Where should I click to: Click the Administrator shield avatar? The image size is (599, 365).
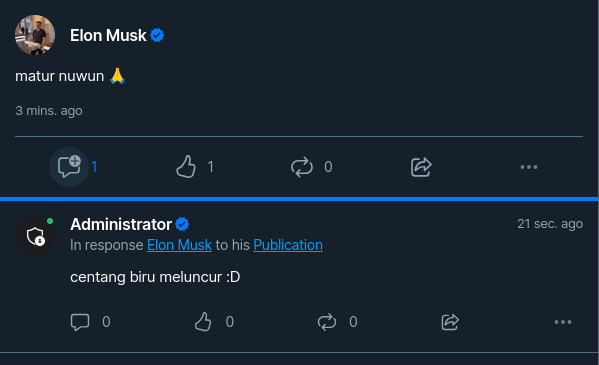tap(35, 236)
